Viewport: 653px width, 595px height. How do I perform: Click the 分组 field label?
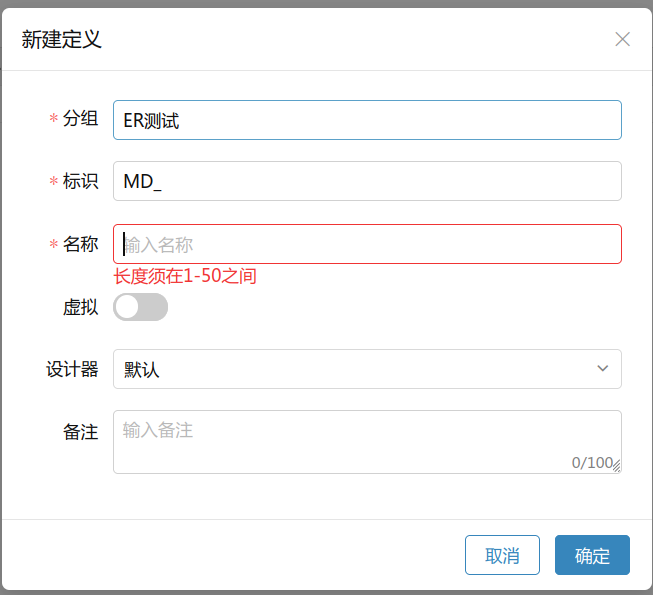(x=80, y=119)
